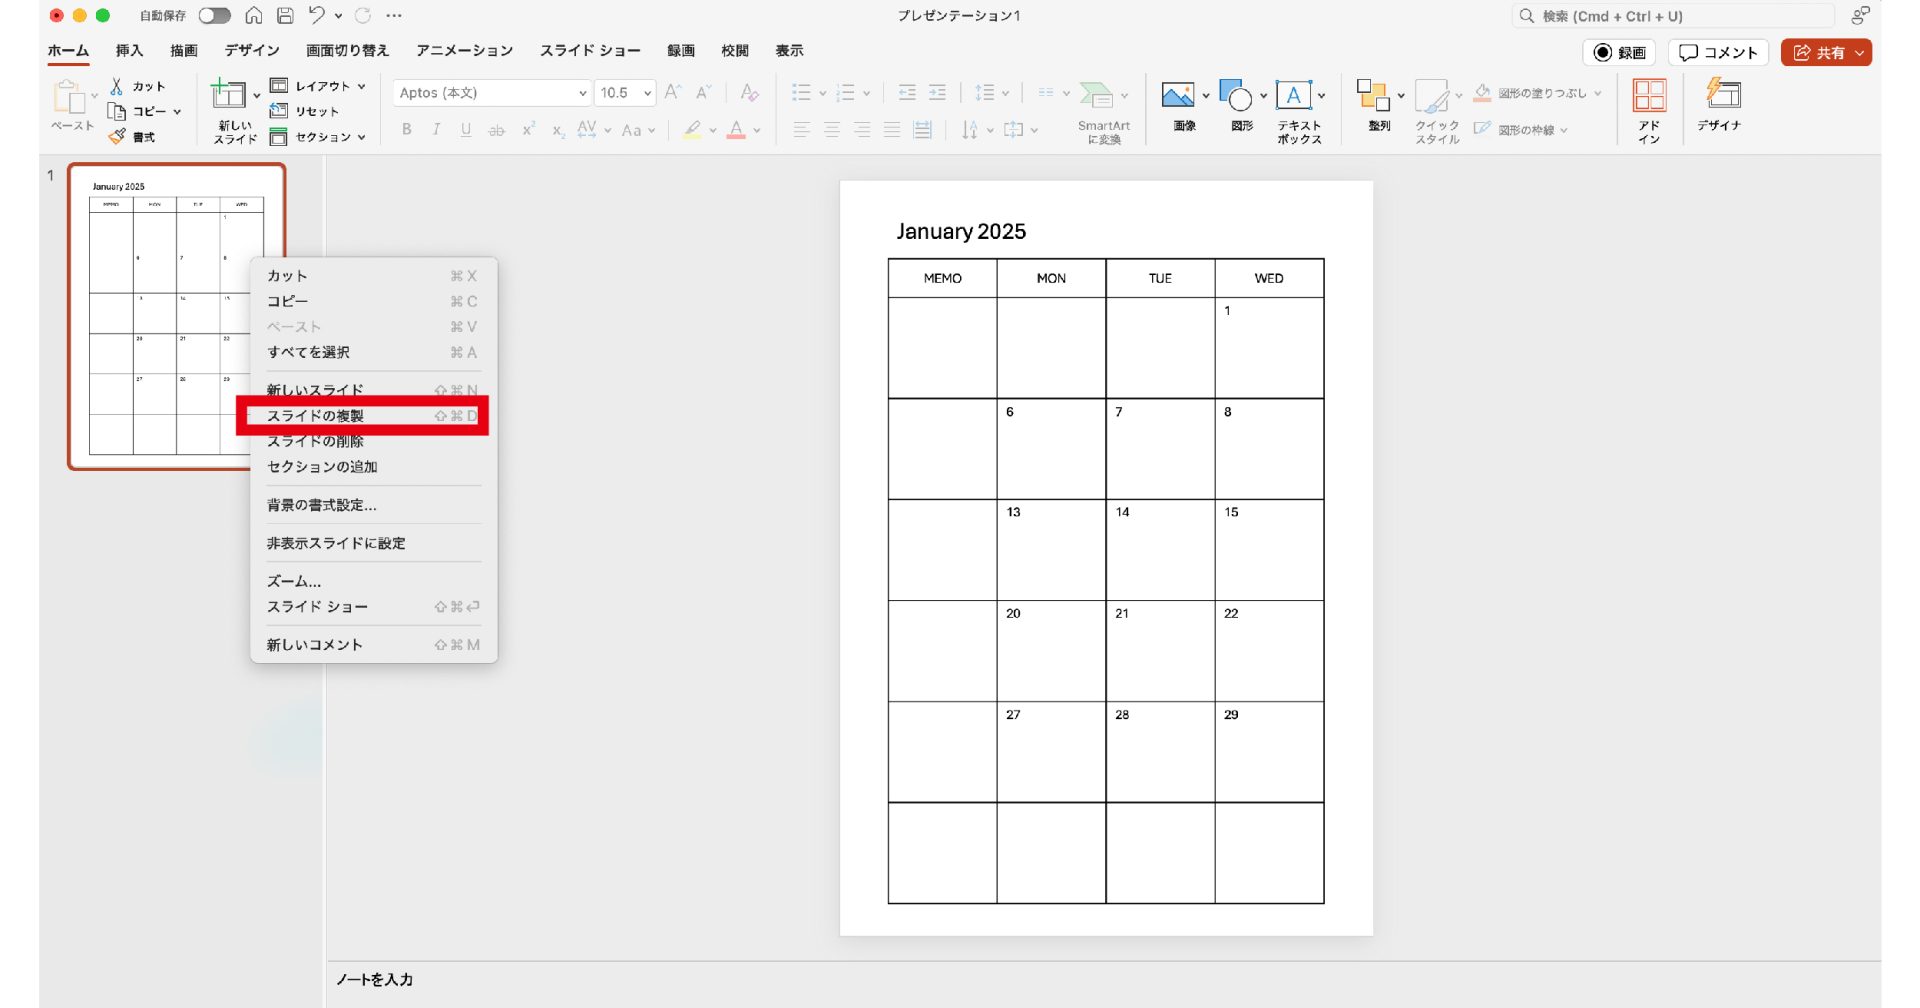
Task: Select スライドの複製 from context menu
Action: coord(316,416)
